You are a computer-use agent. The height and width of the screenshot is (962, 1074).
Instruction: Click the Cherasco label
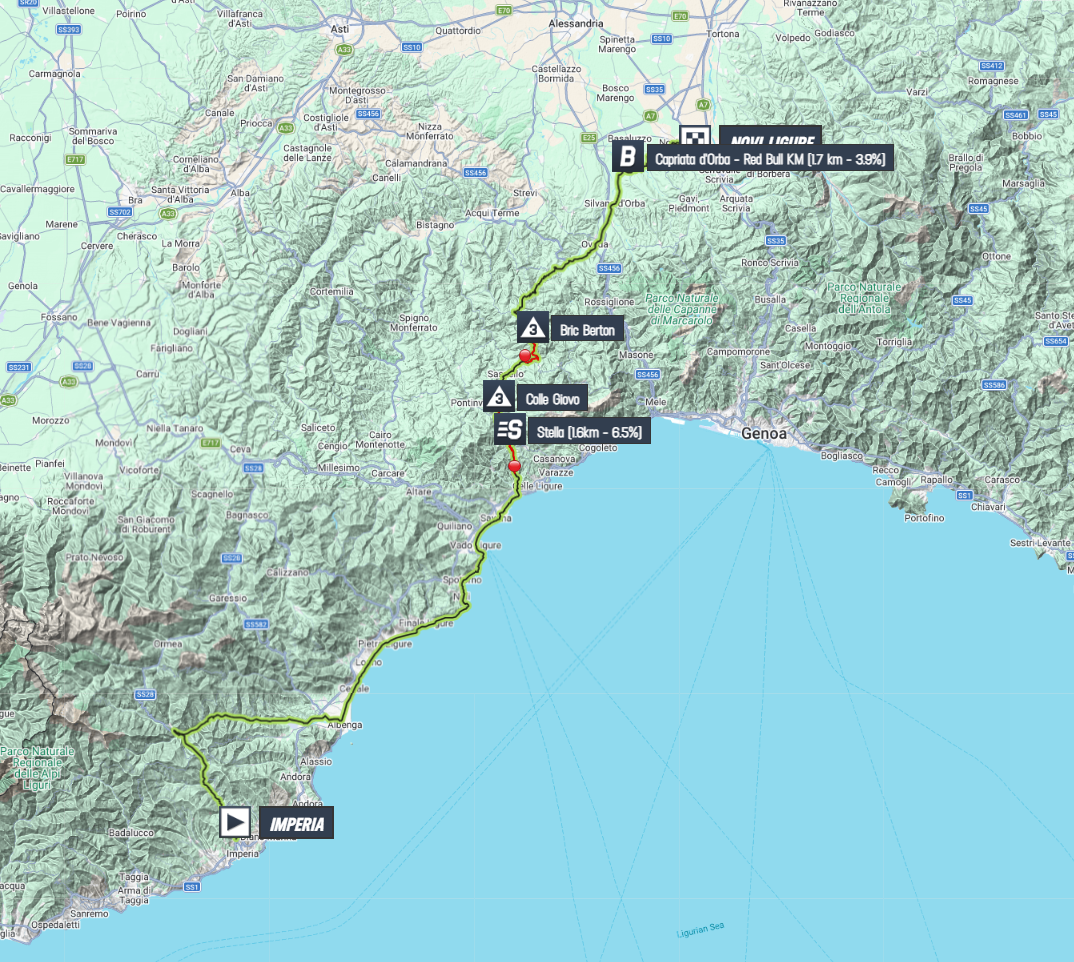click(x=137, y=236)
